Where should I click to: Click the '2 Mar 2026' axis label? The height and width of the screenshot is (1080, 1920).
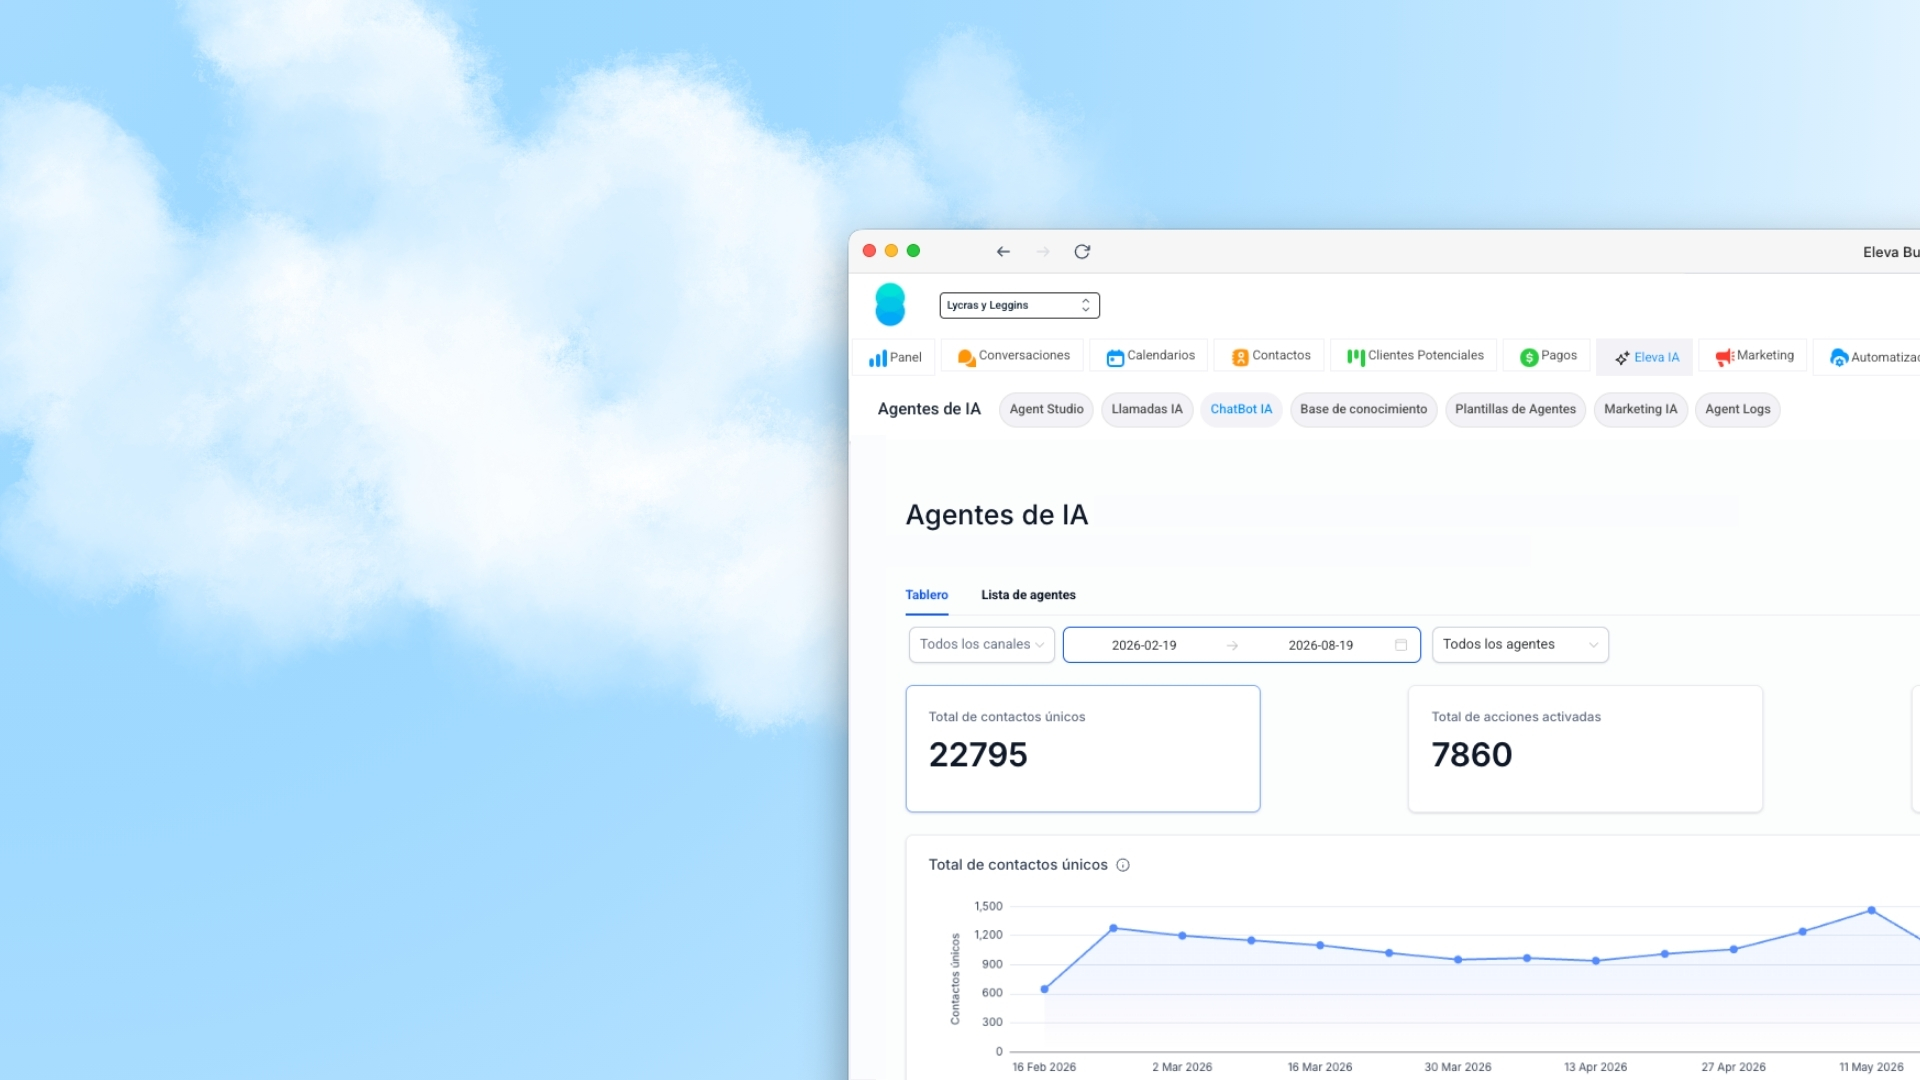point(1182,1067)
